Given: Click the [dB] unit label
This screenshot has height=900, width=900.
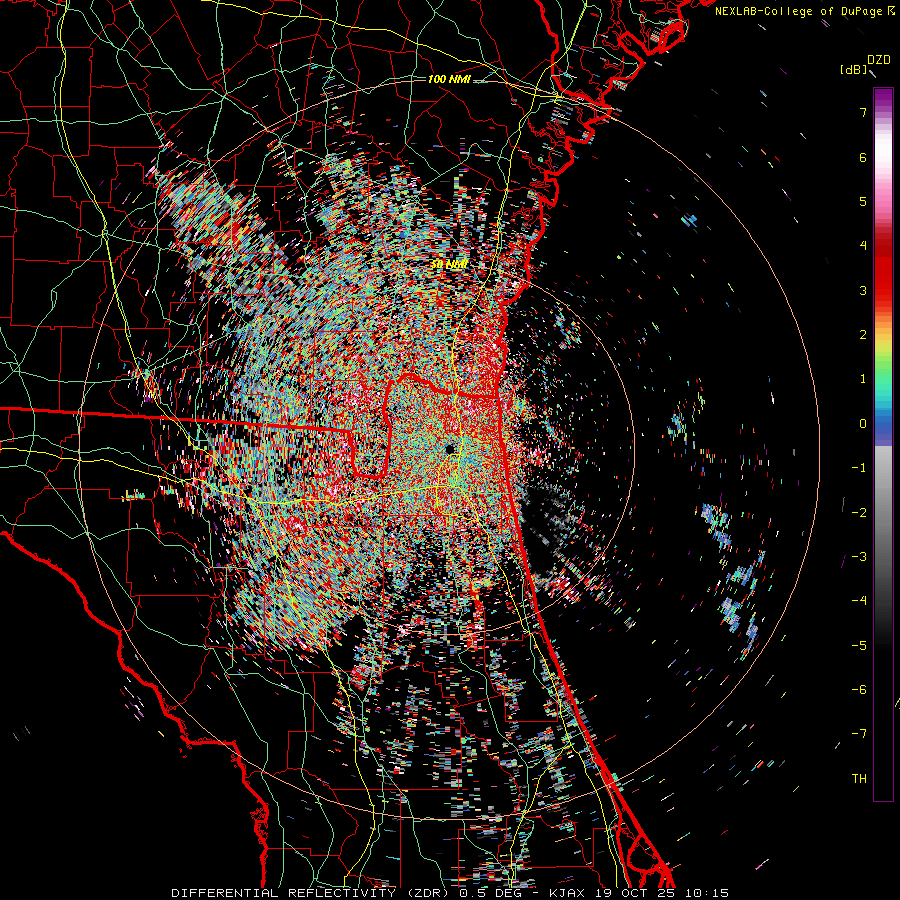Looking at the screenshot, I should tap(854, 69).
